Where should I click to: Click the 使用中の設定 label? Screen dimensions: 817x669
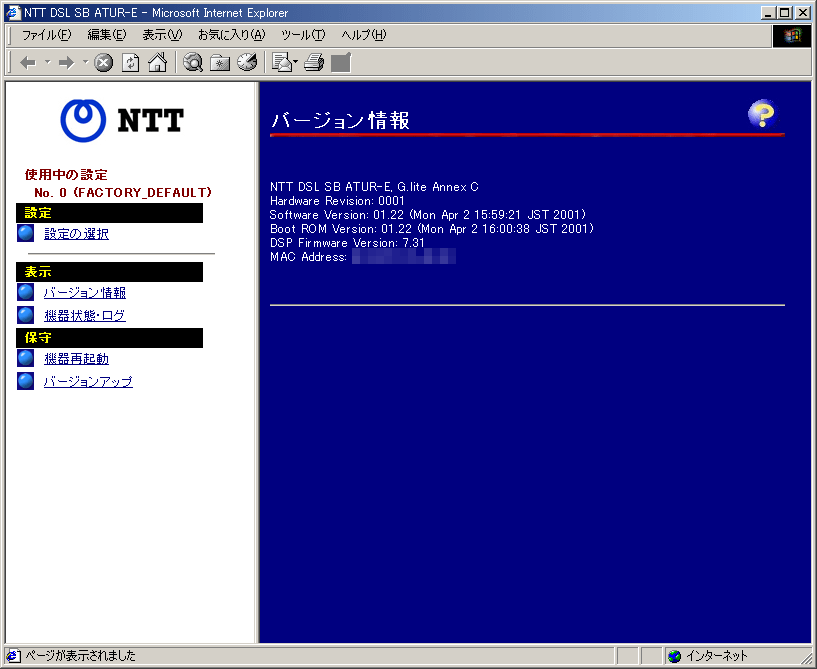point(66,175)
